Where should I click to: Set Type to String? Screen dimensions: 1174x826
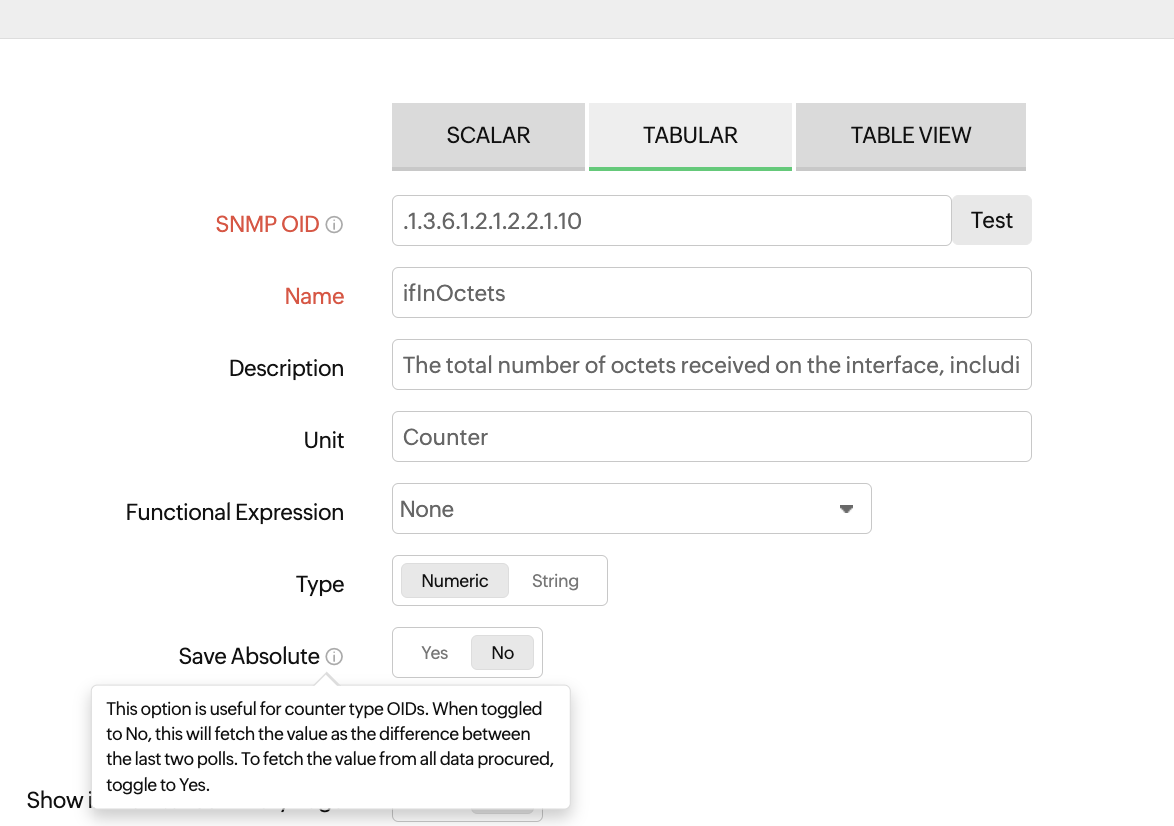coord(555,581)
